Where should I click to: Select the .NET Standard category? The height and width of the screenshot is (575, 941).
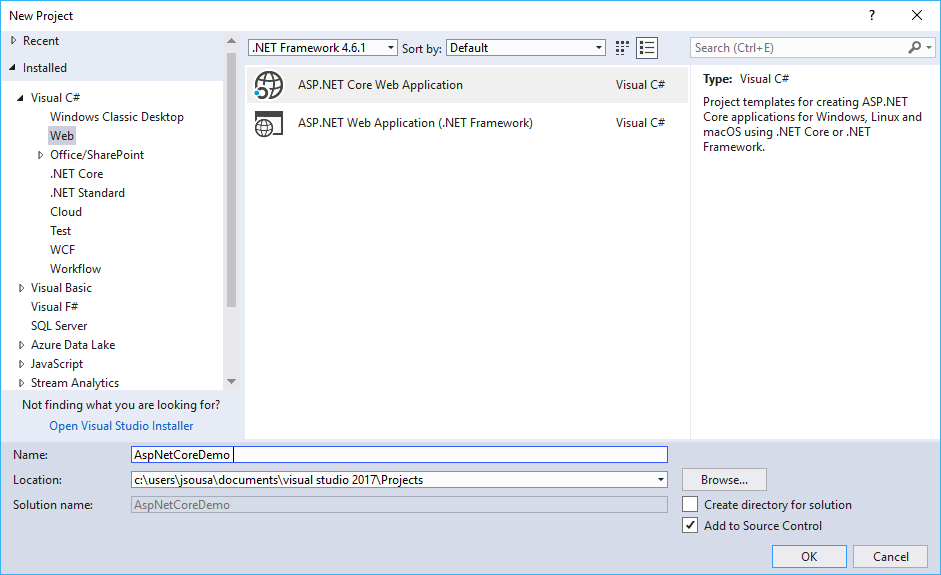87,193
